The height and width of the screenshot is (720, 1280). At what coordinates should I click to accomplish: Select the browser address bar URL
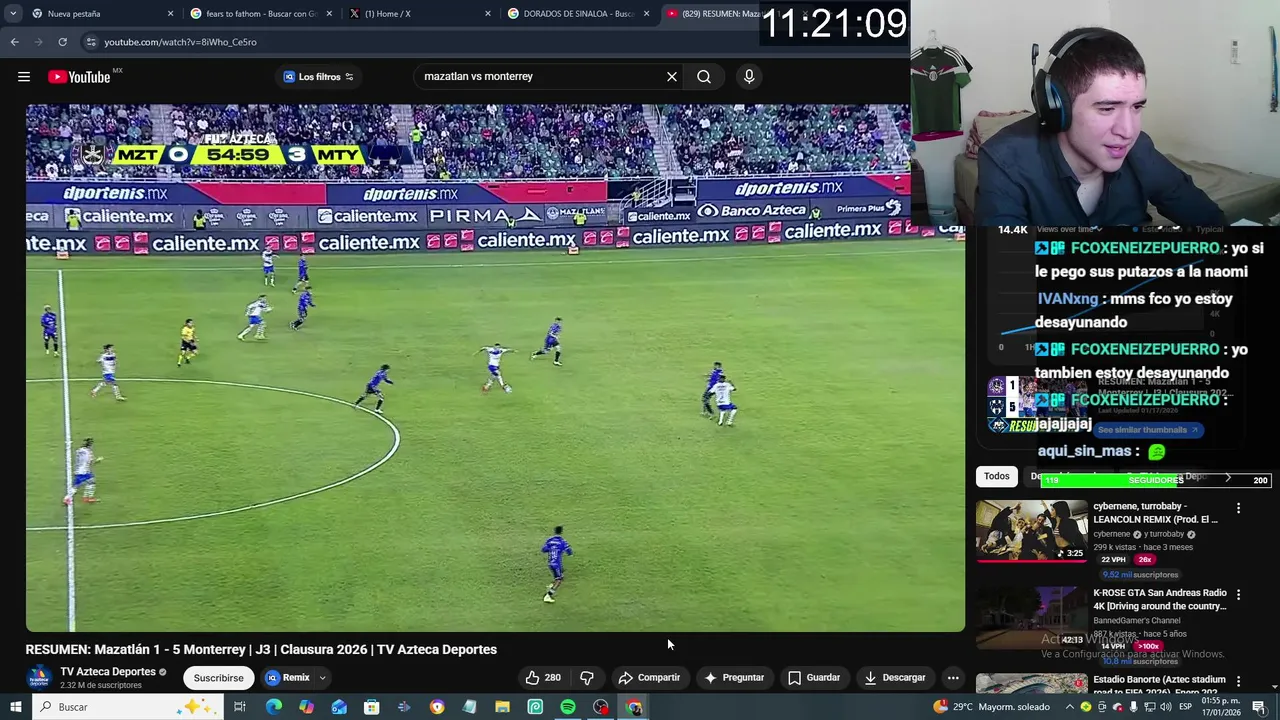click(180, 42)
